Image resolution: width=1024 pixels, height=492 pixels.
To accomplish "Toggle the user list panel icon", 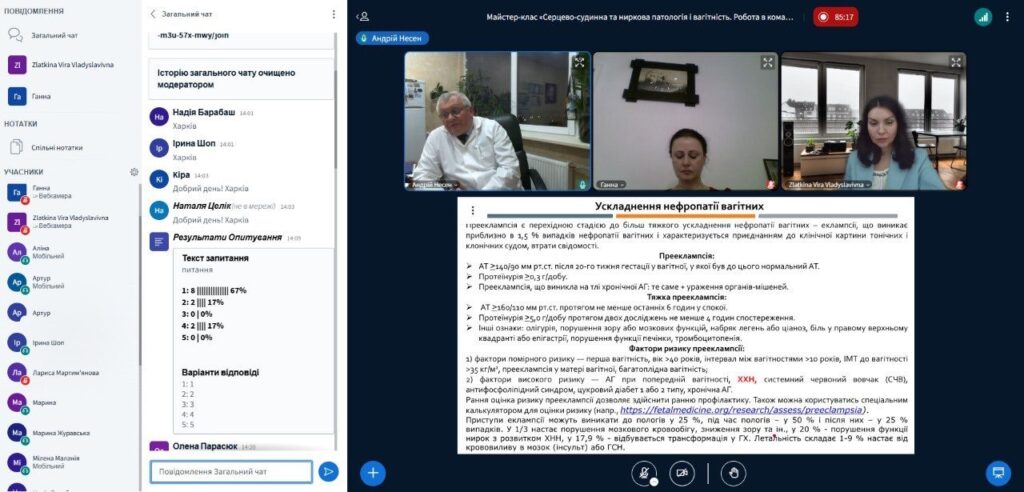I will [364, 16].
